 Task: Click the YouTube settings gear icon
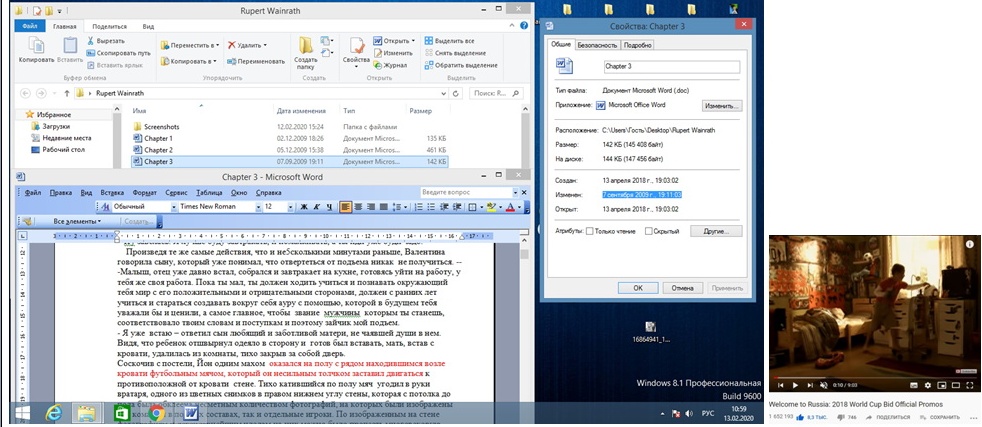click(927, 385)
